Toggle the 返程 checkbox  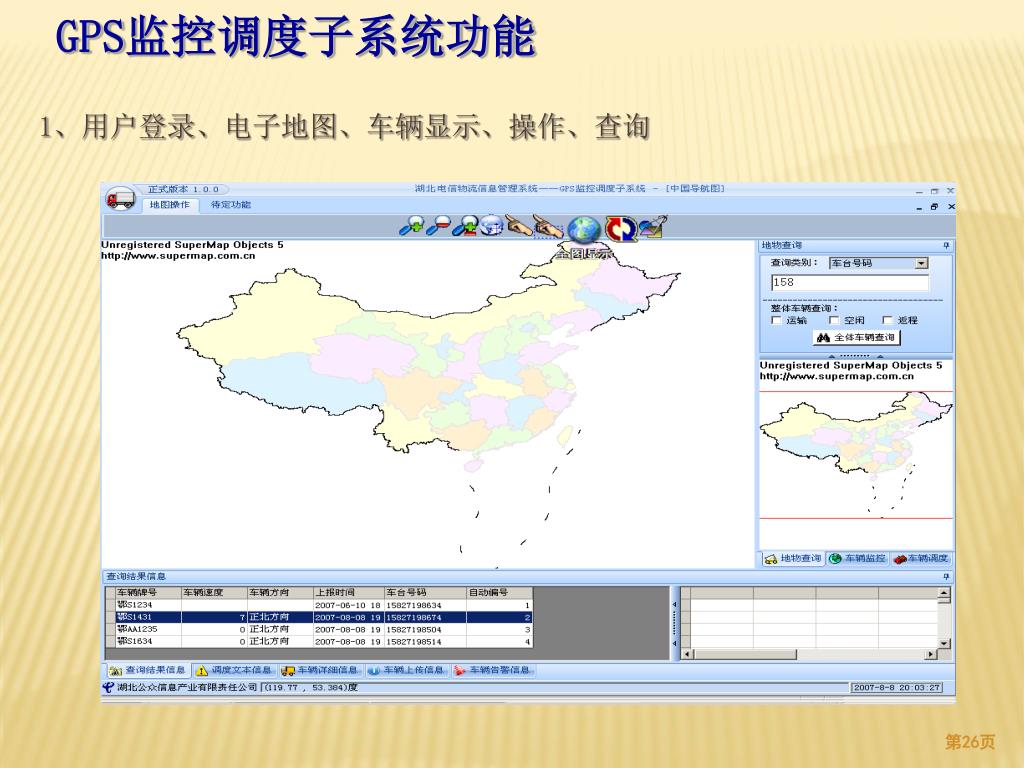[888, 320]
